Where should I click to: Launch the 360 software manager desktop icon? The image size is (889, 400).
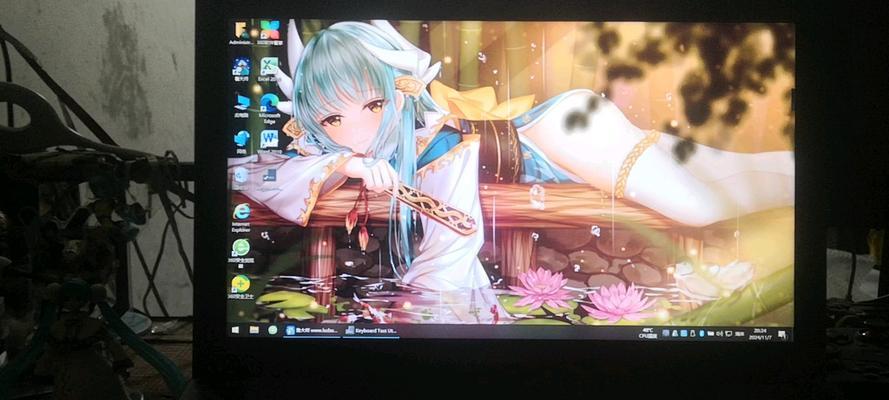click(x=269, y=32)
